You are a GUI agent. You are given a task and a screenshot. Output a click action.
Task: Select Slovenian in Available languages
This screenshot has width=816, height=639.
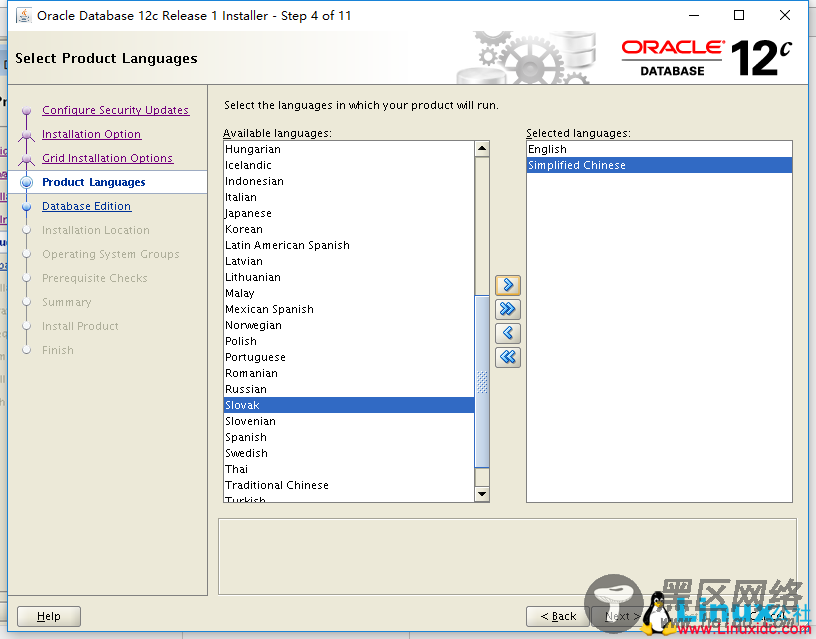(x=349, y=421)
